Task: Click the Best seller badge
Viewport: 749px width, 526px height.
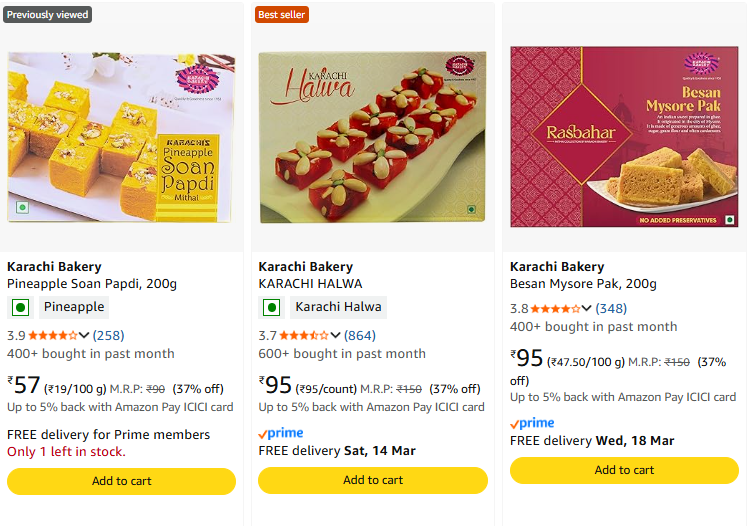Action: pos(282,14)
